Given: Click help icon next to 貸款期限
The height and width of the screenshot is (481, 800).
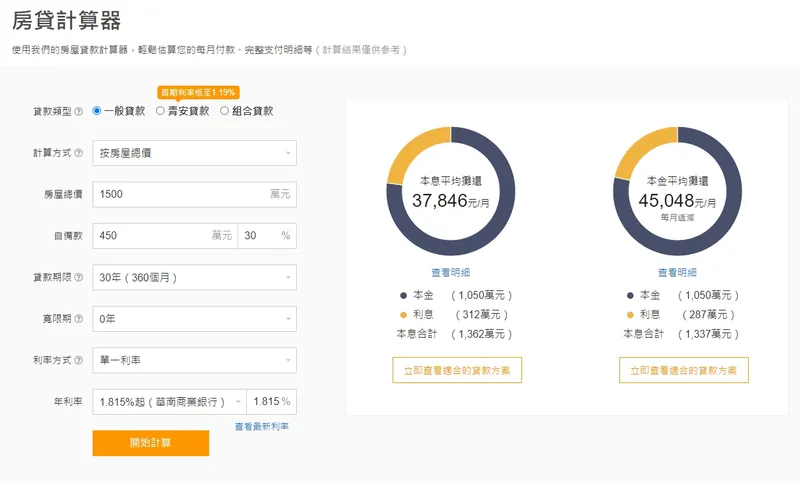Looking at the screenshot, I should [79, 277].
